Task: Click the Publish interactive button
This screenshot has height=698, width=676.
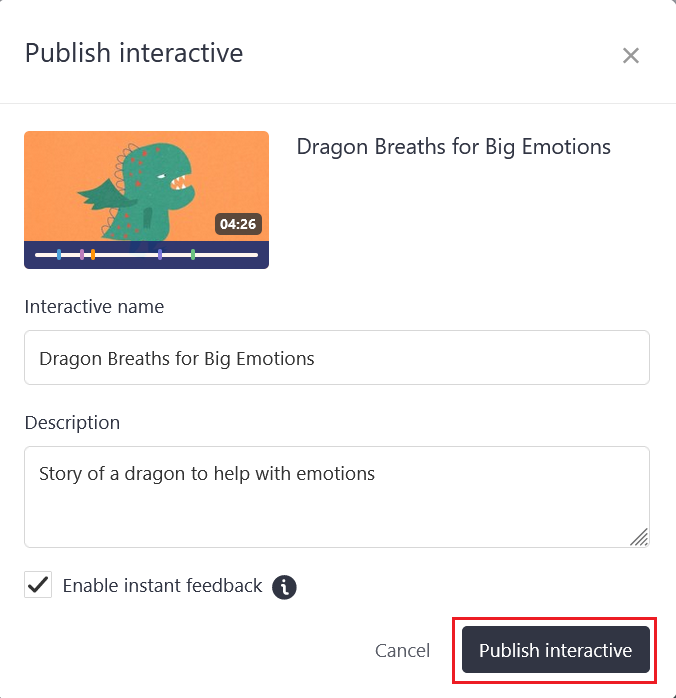Action: pos(555,649)
